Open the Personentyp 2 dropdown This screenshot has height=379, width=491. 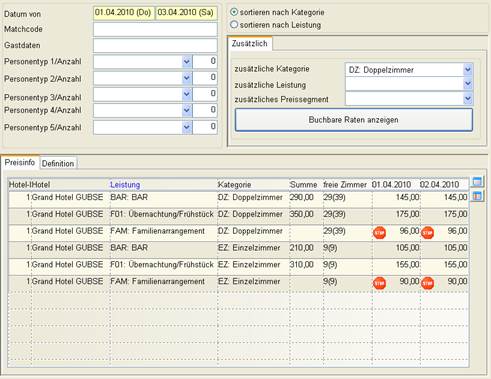[x=187, y=78]
